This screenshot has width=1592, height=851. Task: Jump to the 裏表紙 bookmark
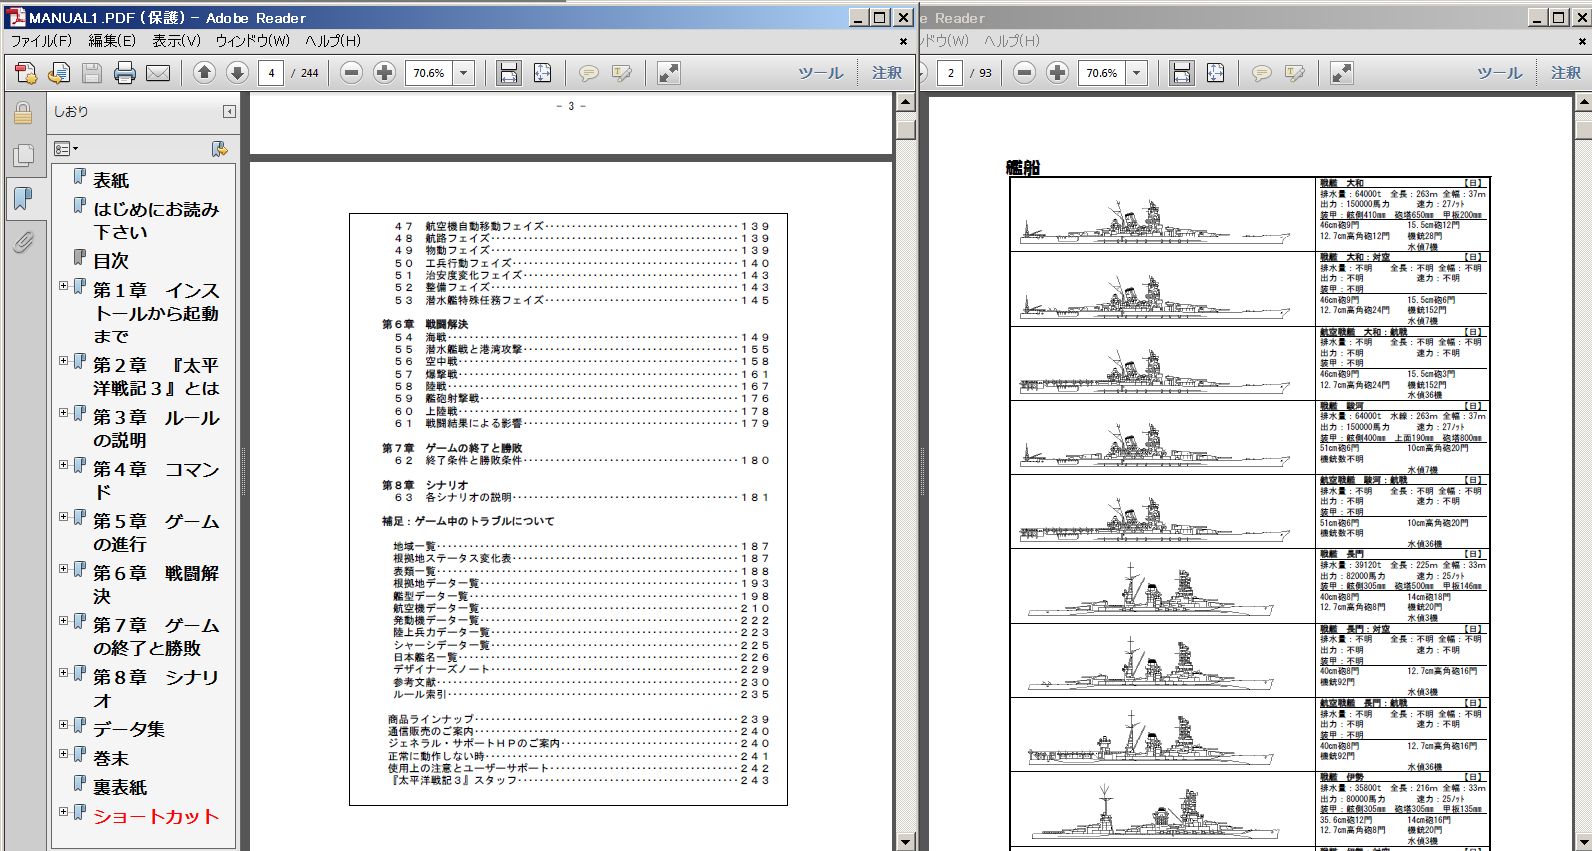[x=120, y=787]
